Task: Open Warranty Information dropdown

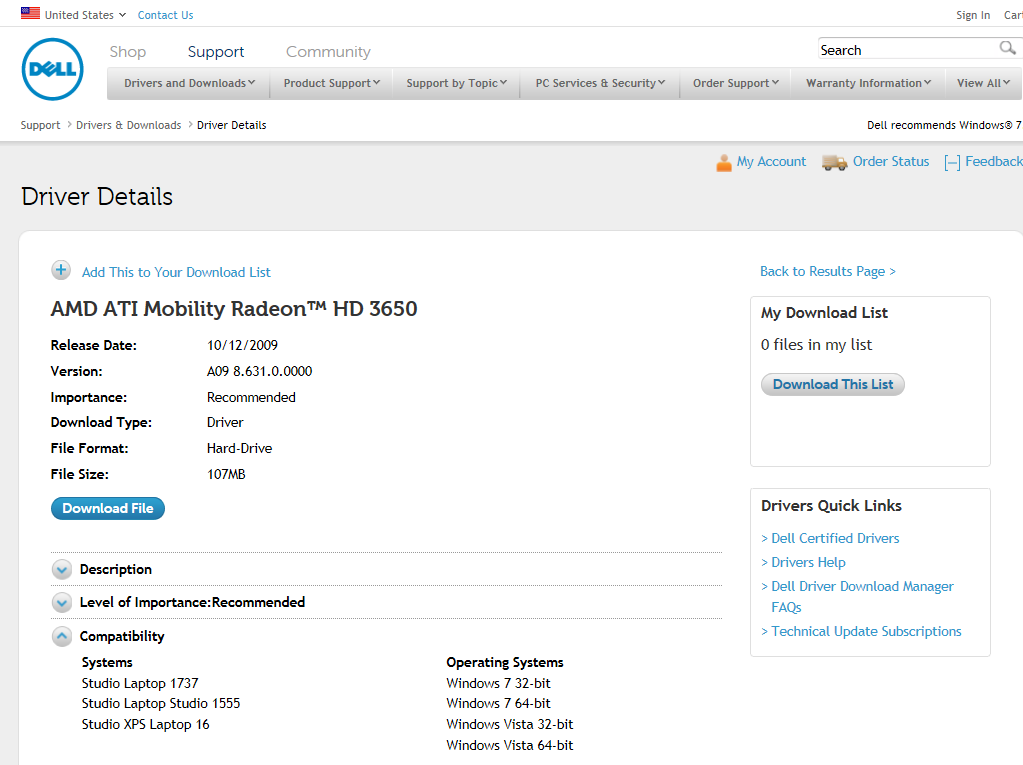Action: (x=868, y=83)
